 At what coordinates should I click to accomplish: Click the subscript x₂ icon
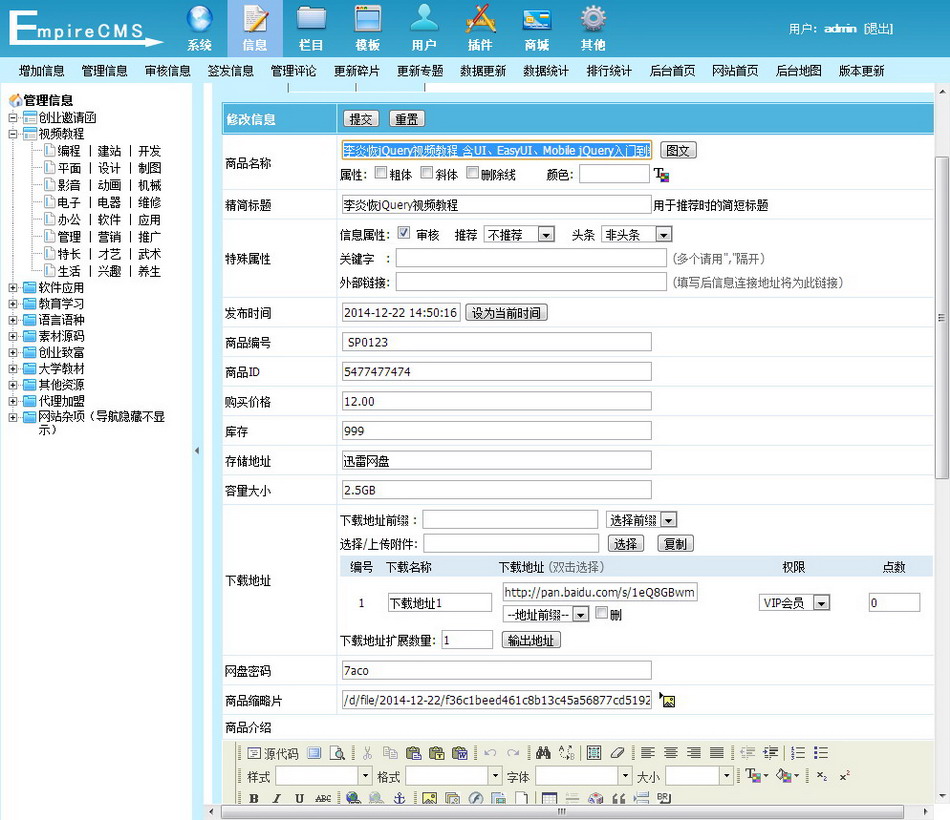[822, 776]
